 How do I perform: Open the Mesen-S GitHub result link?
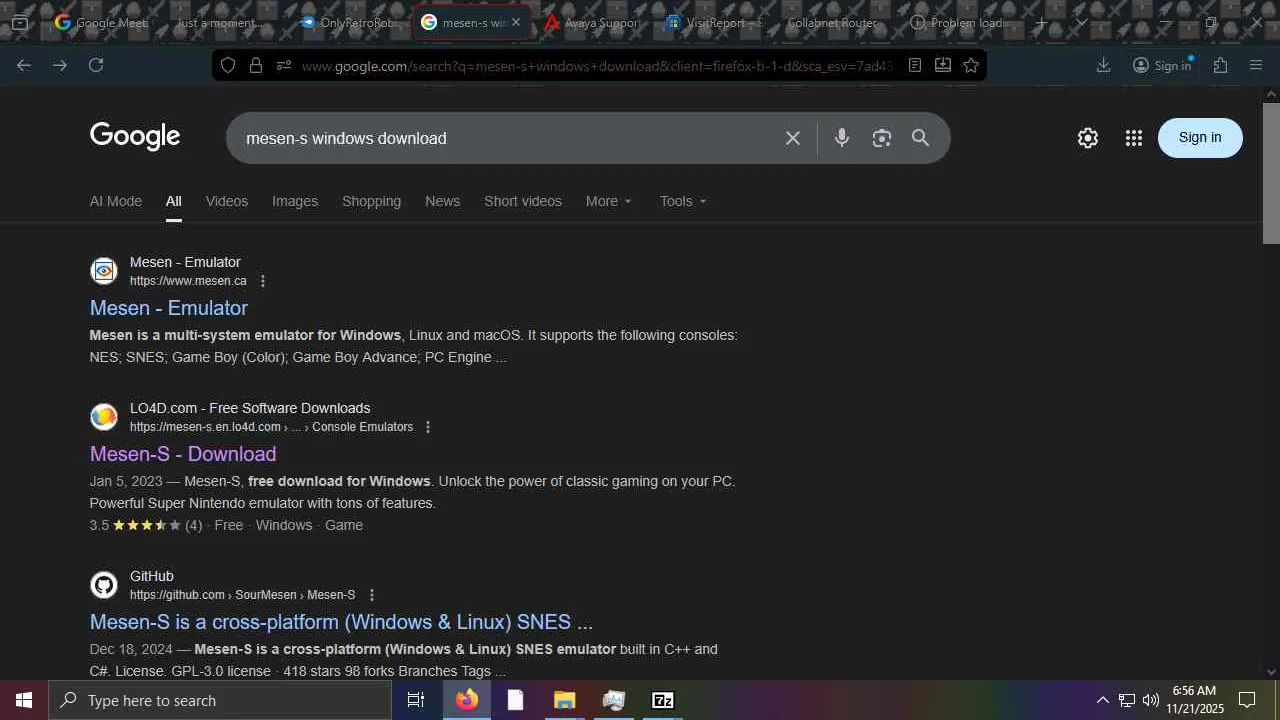tap(341, 622)
